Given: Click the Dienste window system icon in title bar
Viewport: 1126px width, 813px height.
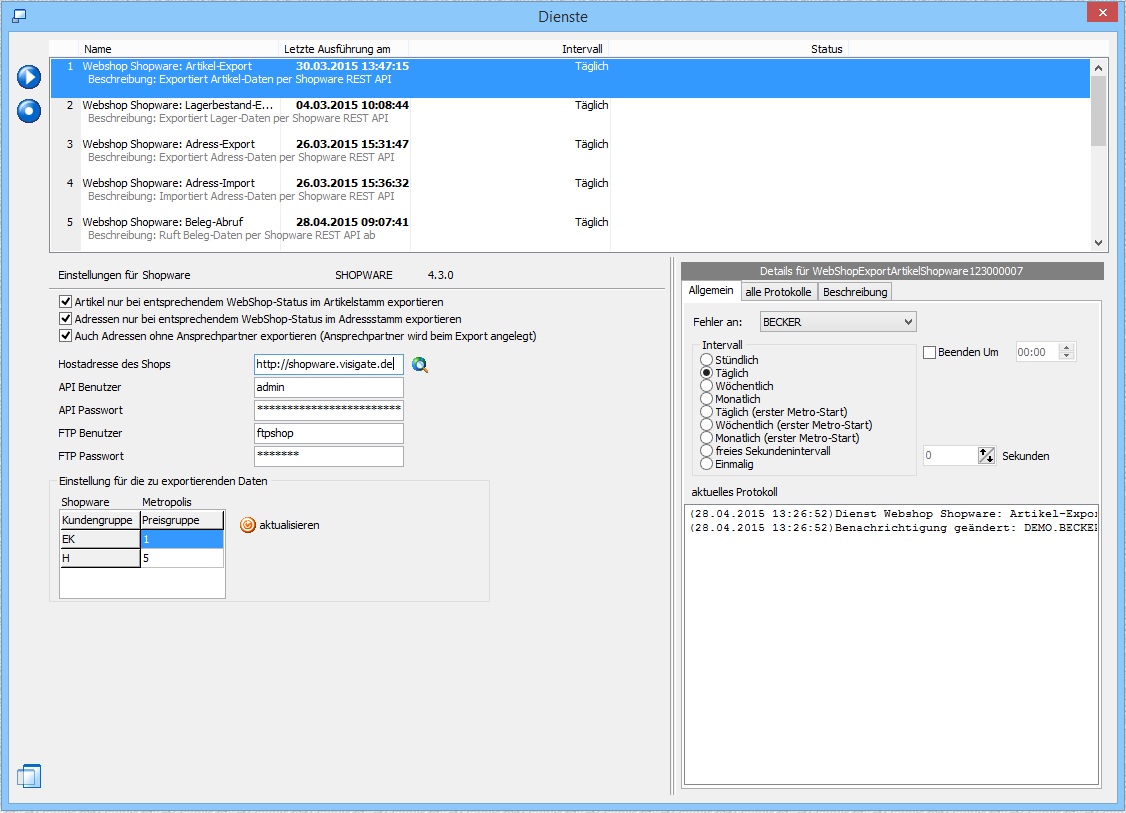Looking at the screenshot, I should click(x=19, y=16).
